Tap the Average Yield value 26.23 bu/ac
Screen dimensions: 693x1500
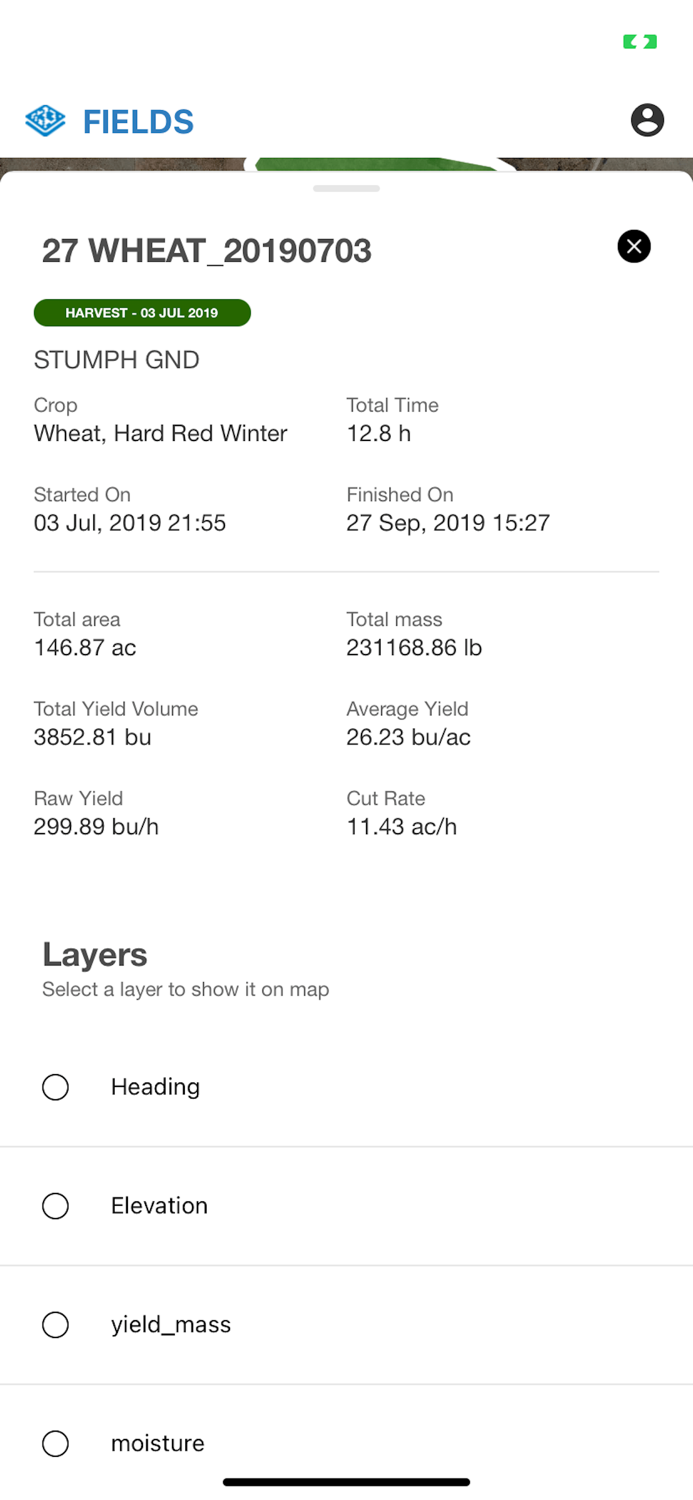pyautogui.click(x=406, y=737)
